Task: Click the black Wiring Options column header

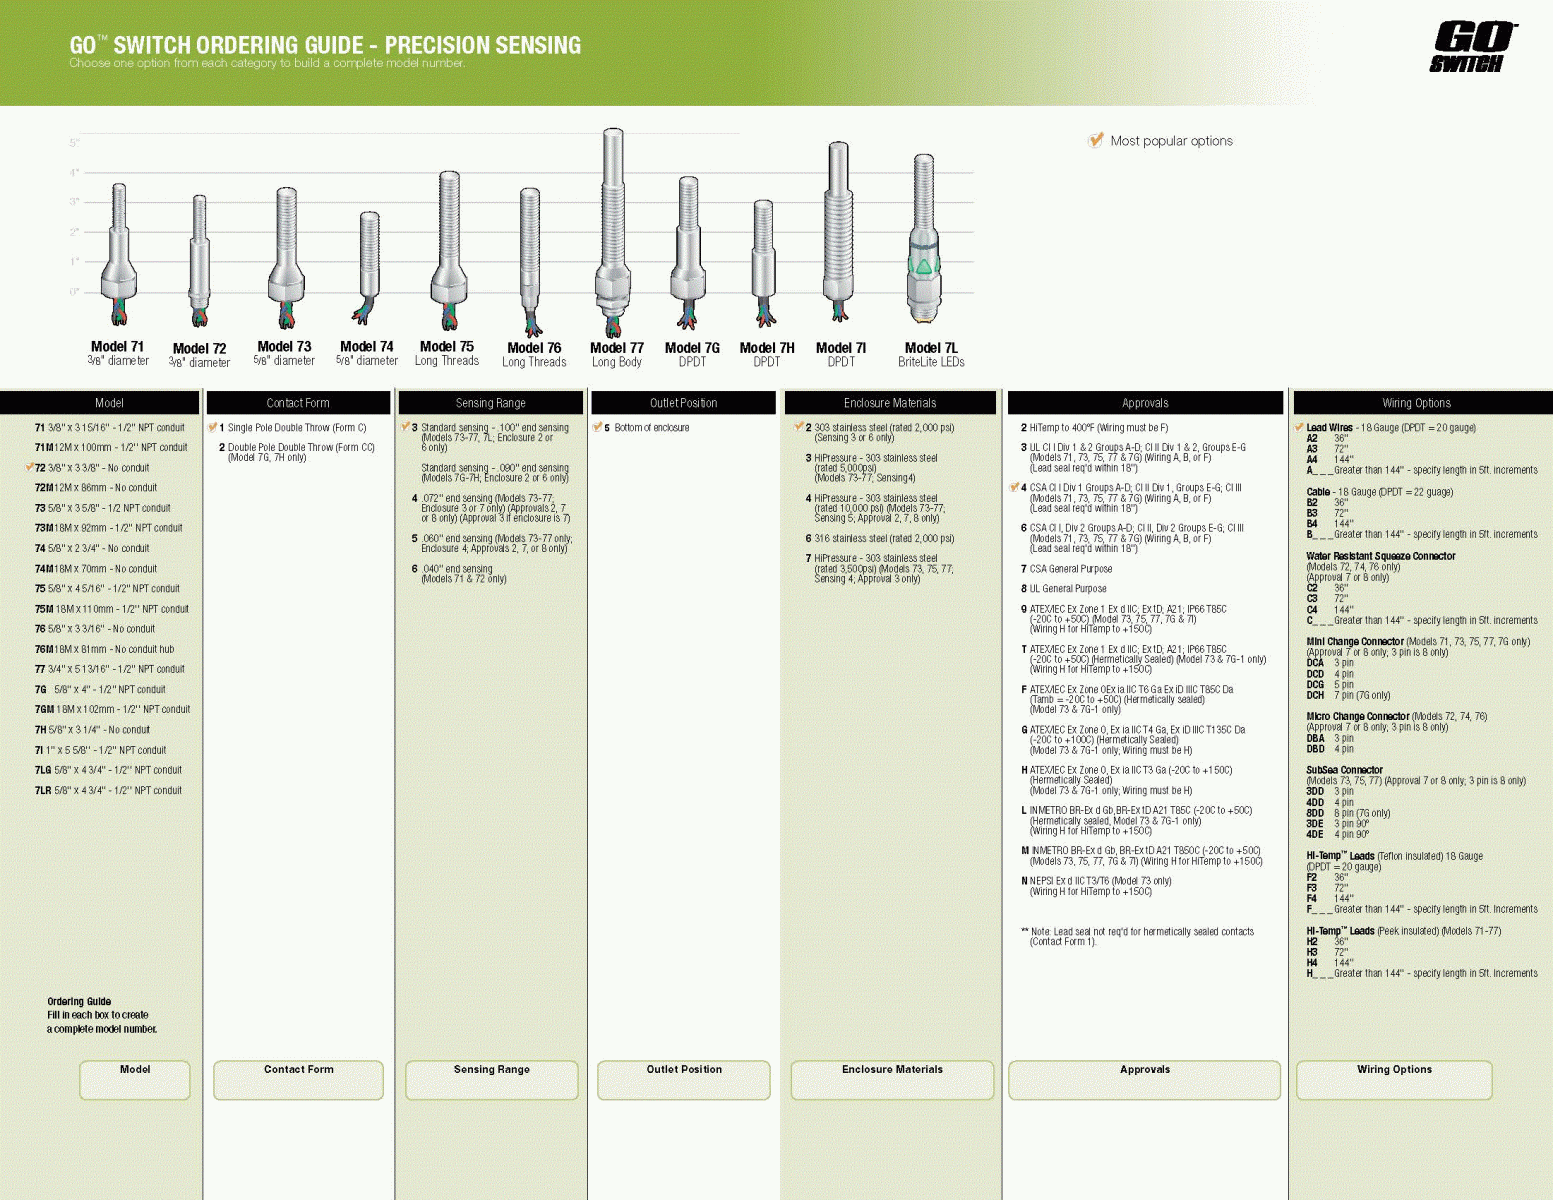Action: pyautogui.click(x=1416, y=403)
